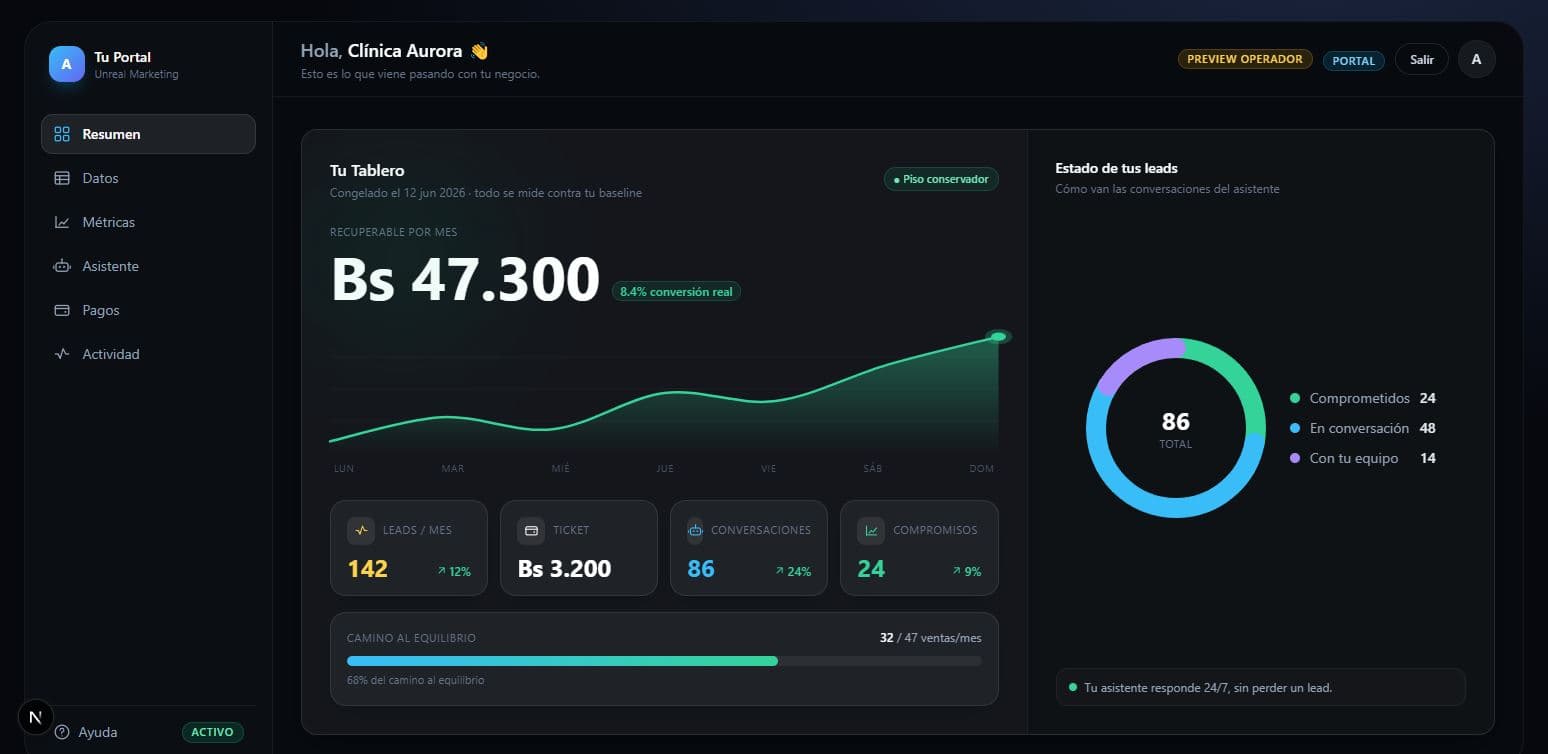
Task: Go to the Datos section
Action: 148,178
